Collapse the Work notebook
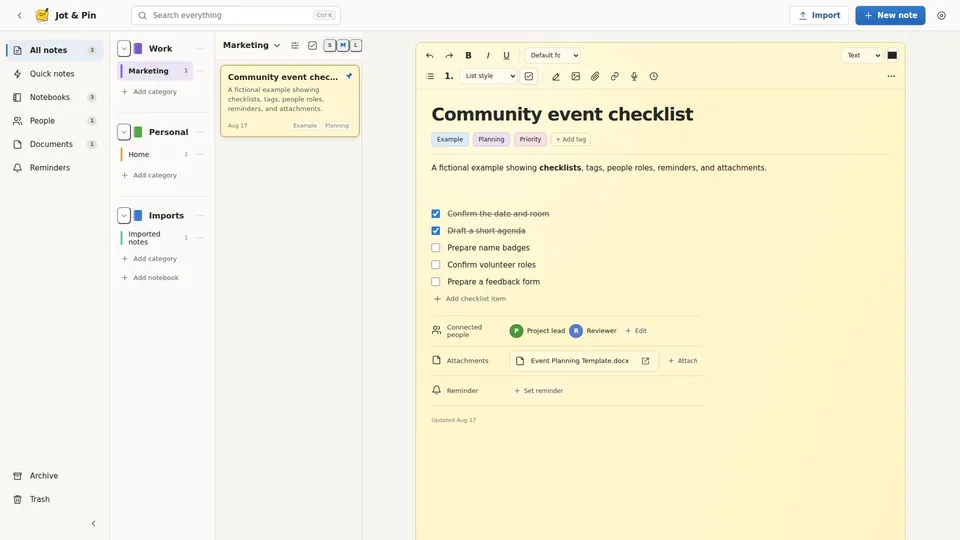This screenshot has width=960, height=540. pos(124,48)
